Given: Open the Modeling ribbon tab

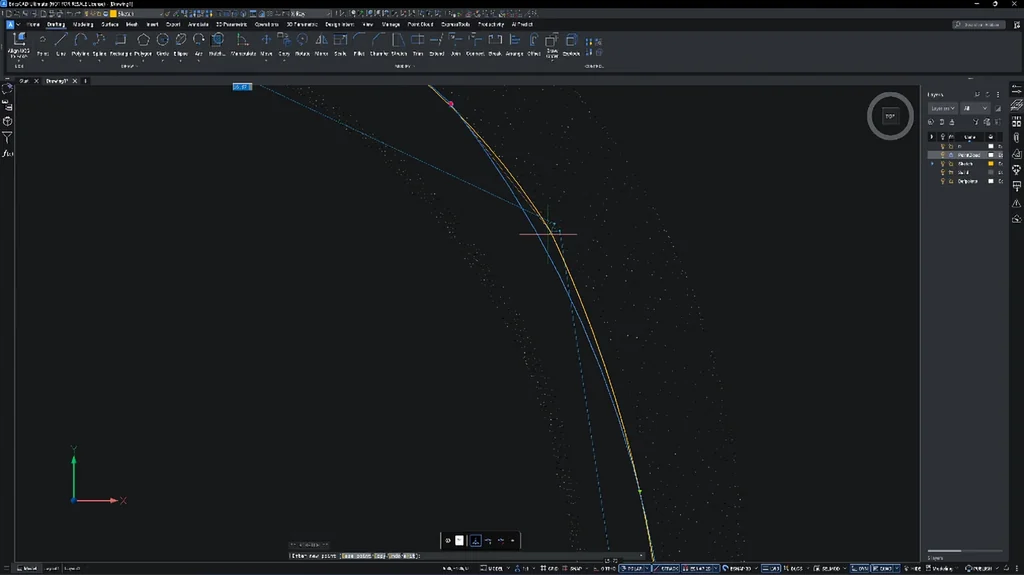Looking at the screenshot, I should click(x=83, y=24).
